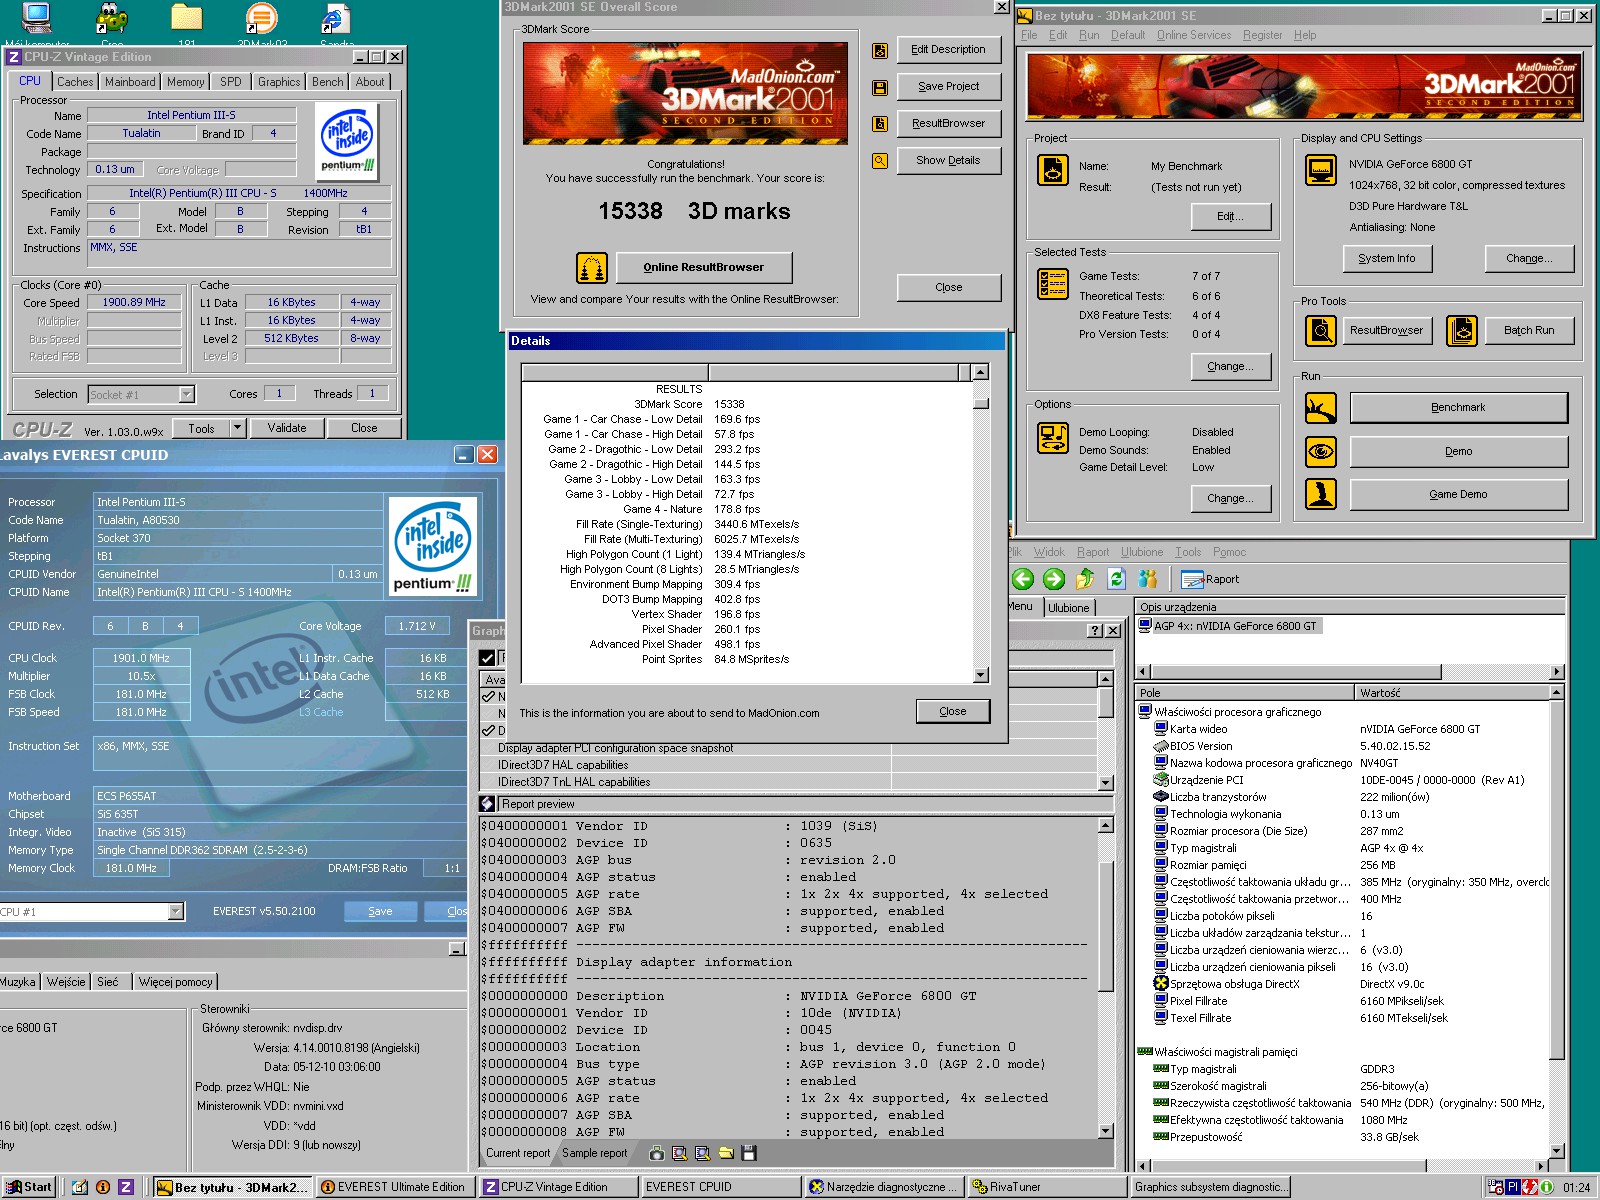This screenshot has height=1200, width=1600.
Task: Click the Show Details button
Action: 949,160
